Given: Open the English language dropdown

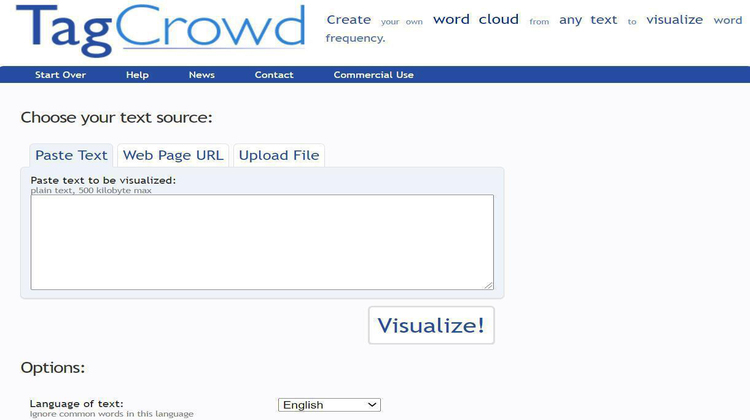Looking at the screenshot, I should coord(329,405).
